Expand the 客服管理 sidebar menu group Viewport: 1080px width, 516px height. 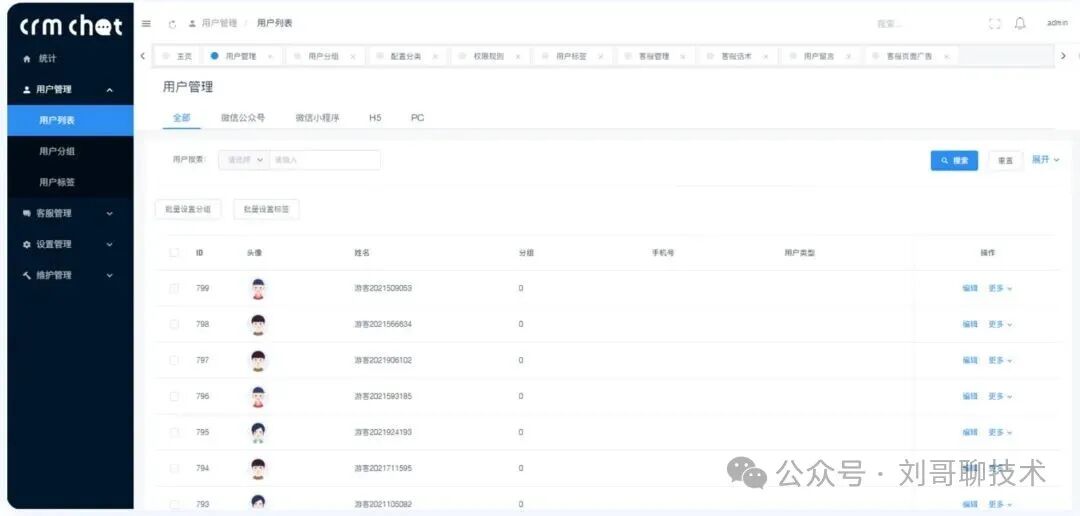click(x=70, y=214)
